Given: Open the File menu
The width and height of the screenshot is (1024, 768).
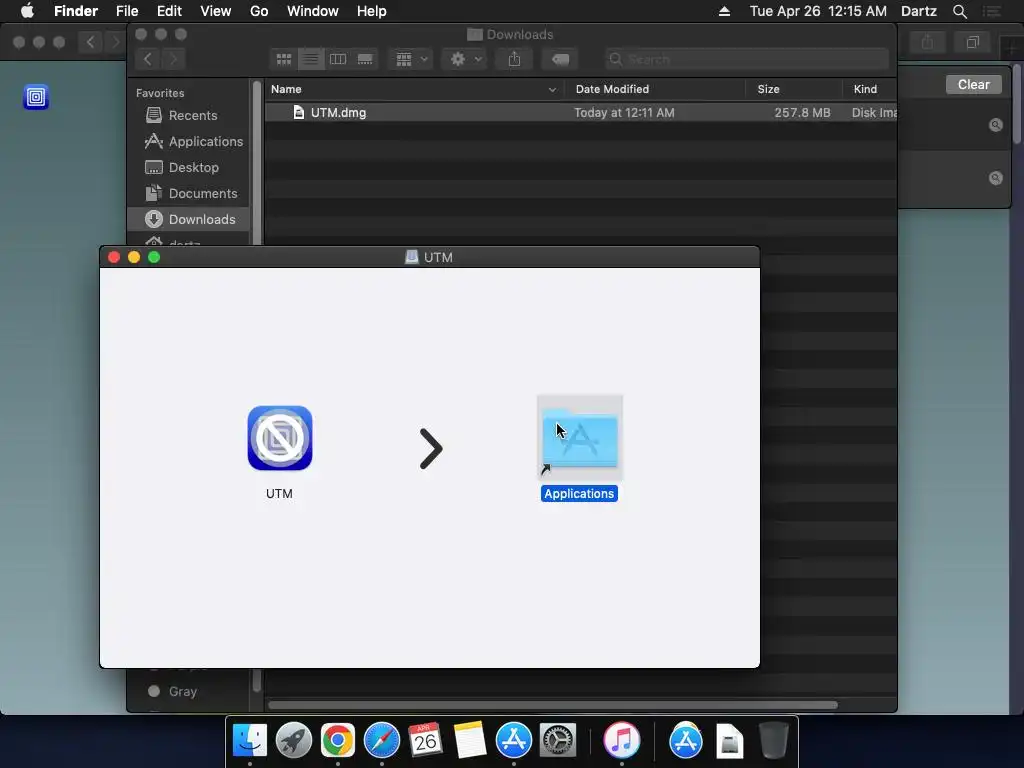Looking at the screenshot, I should click(x=127, y=11).
